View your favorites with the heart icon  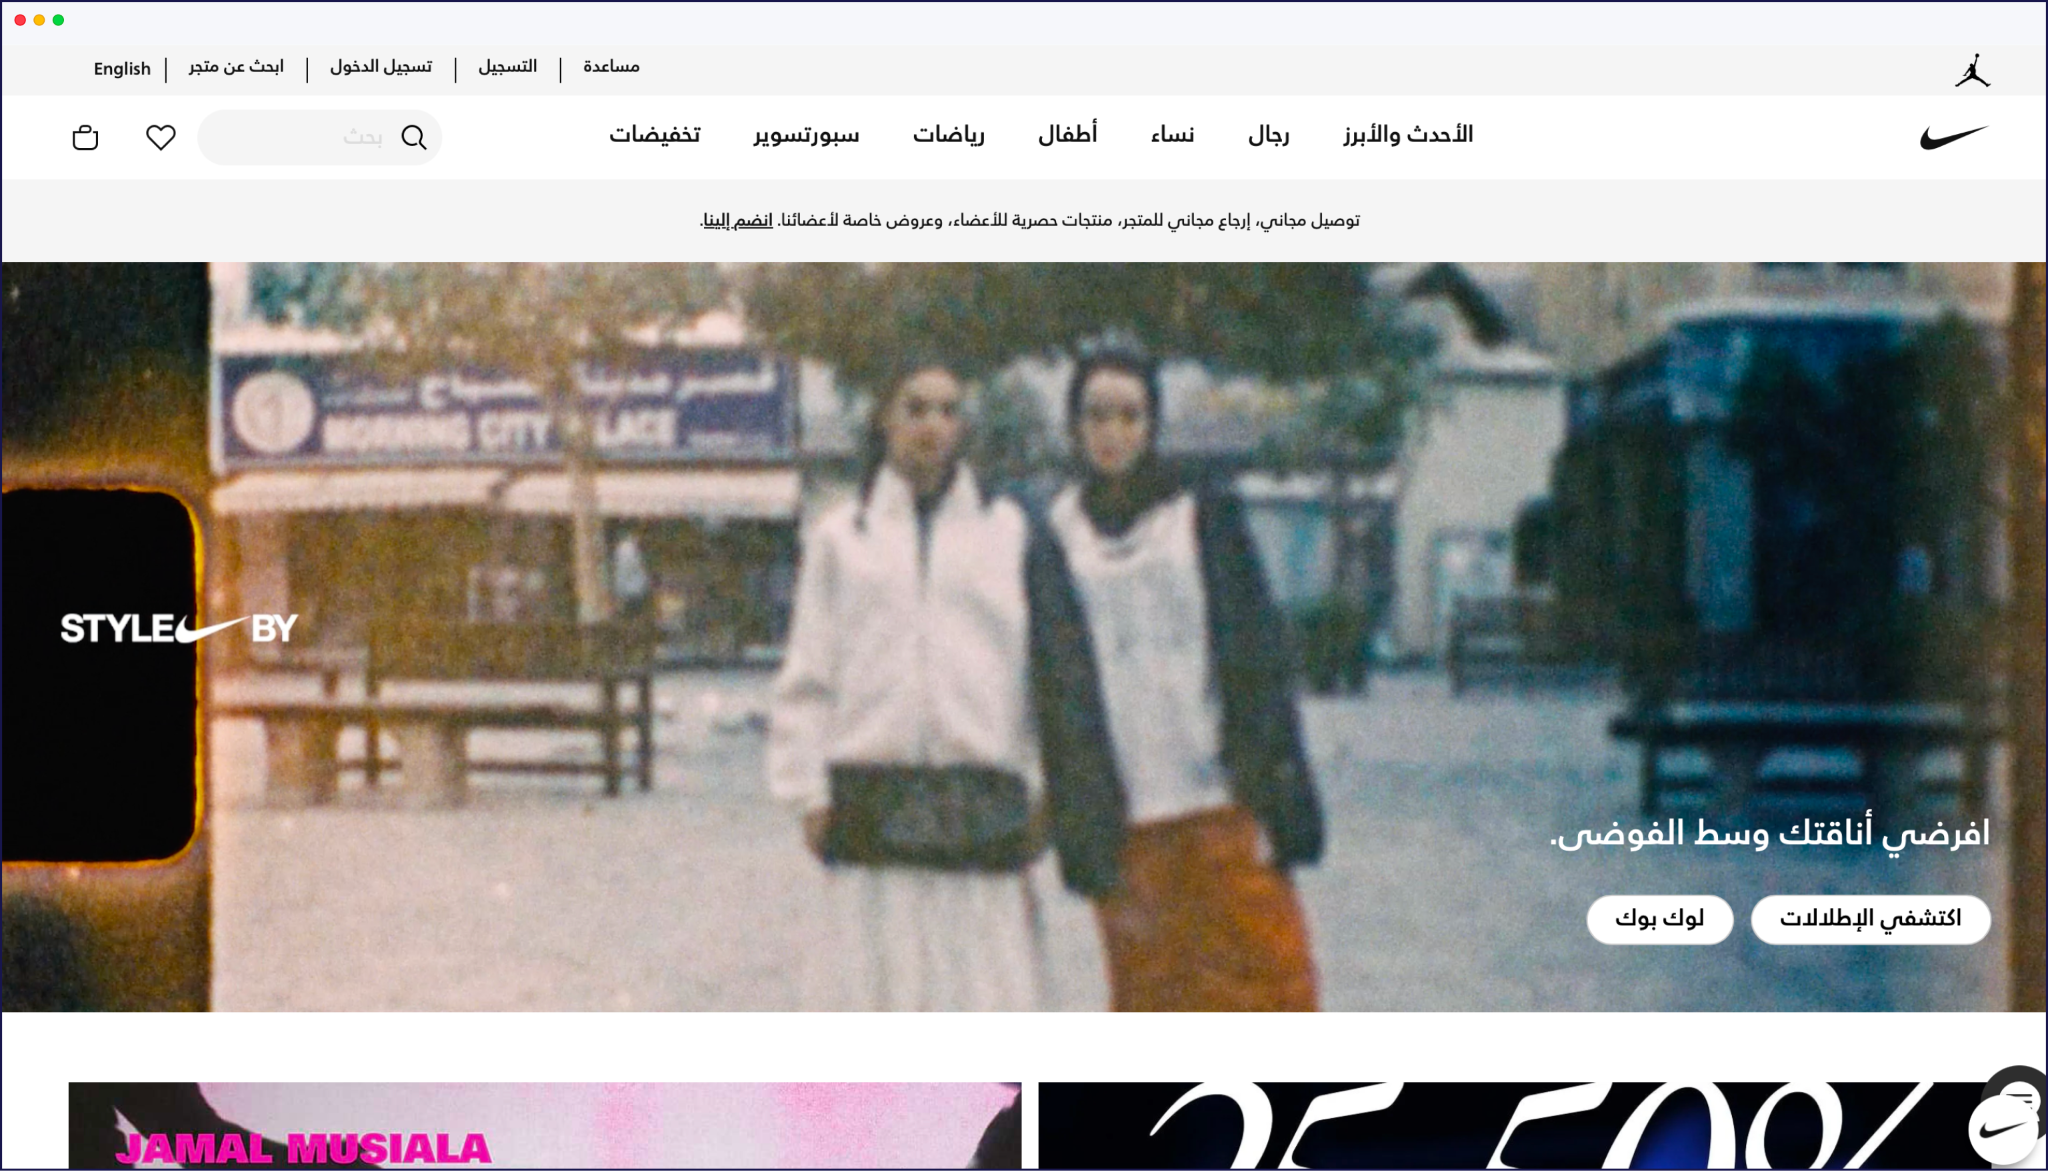click(x=160, y=137)
